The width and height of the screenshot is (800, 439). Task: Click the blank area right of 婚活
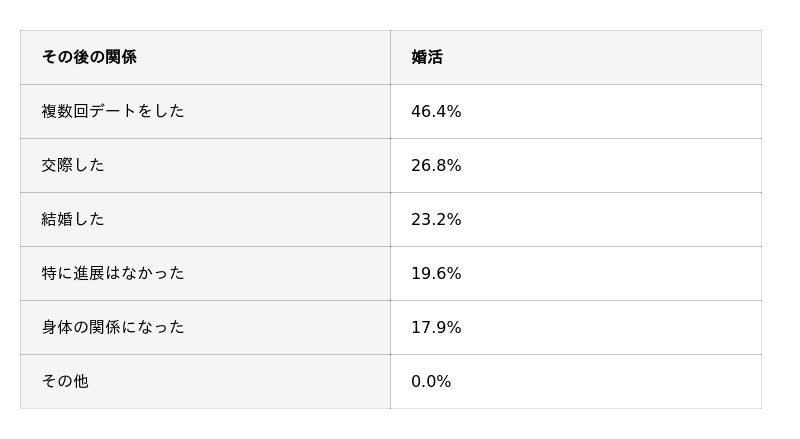602,57
